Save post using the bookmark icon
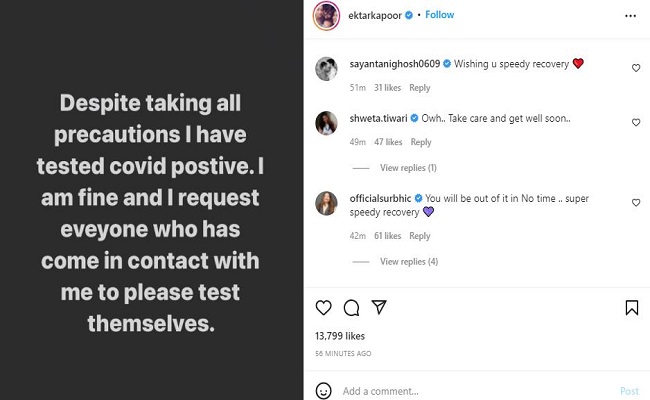 point(631,307)
